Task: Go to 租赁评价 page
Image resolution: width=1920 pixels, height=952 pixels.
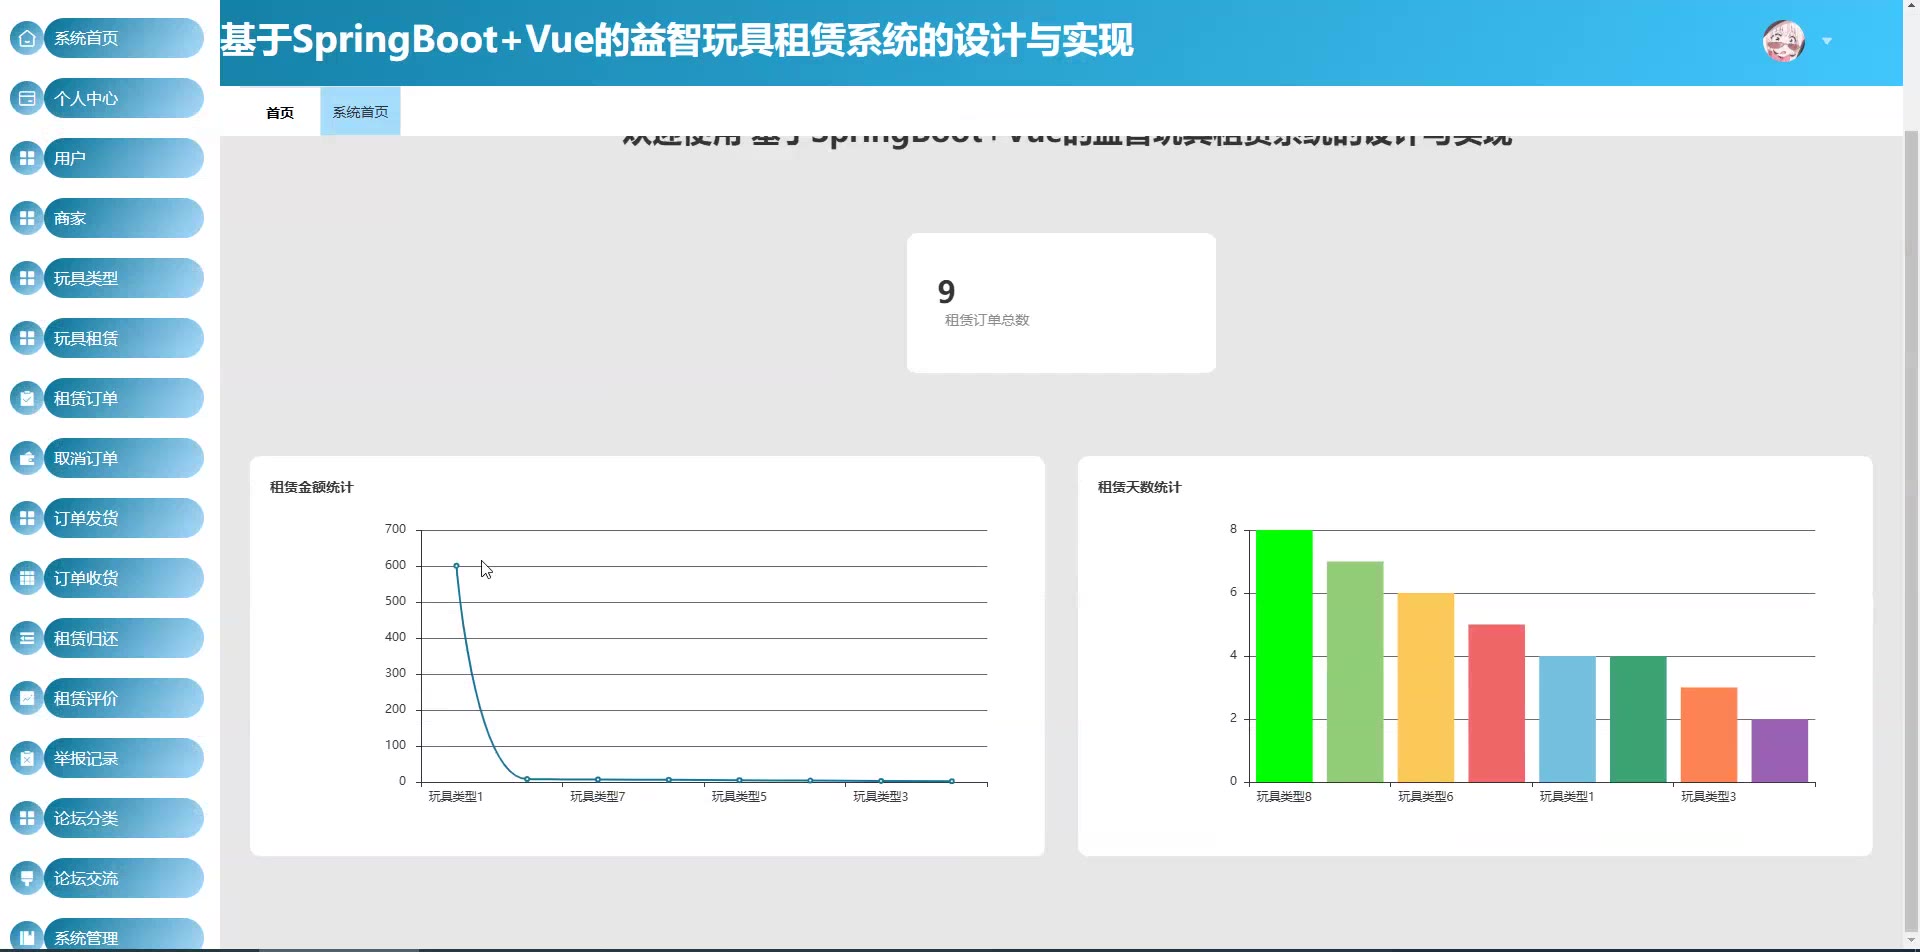Action: (x=124, y=698)
